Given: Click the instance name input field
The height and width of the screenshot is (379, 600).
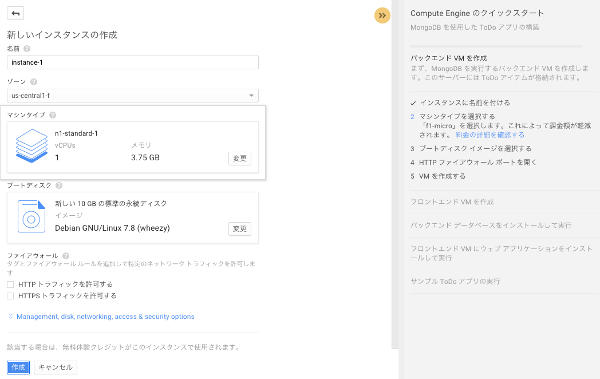Looking at the screenshot, I should click(x=133, y=62).
